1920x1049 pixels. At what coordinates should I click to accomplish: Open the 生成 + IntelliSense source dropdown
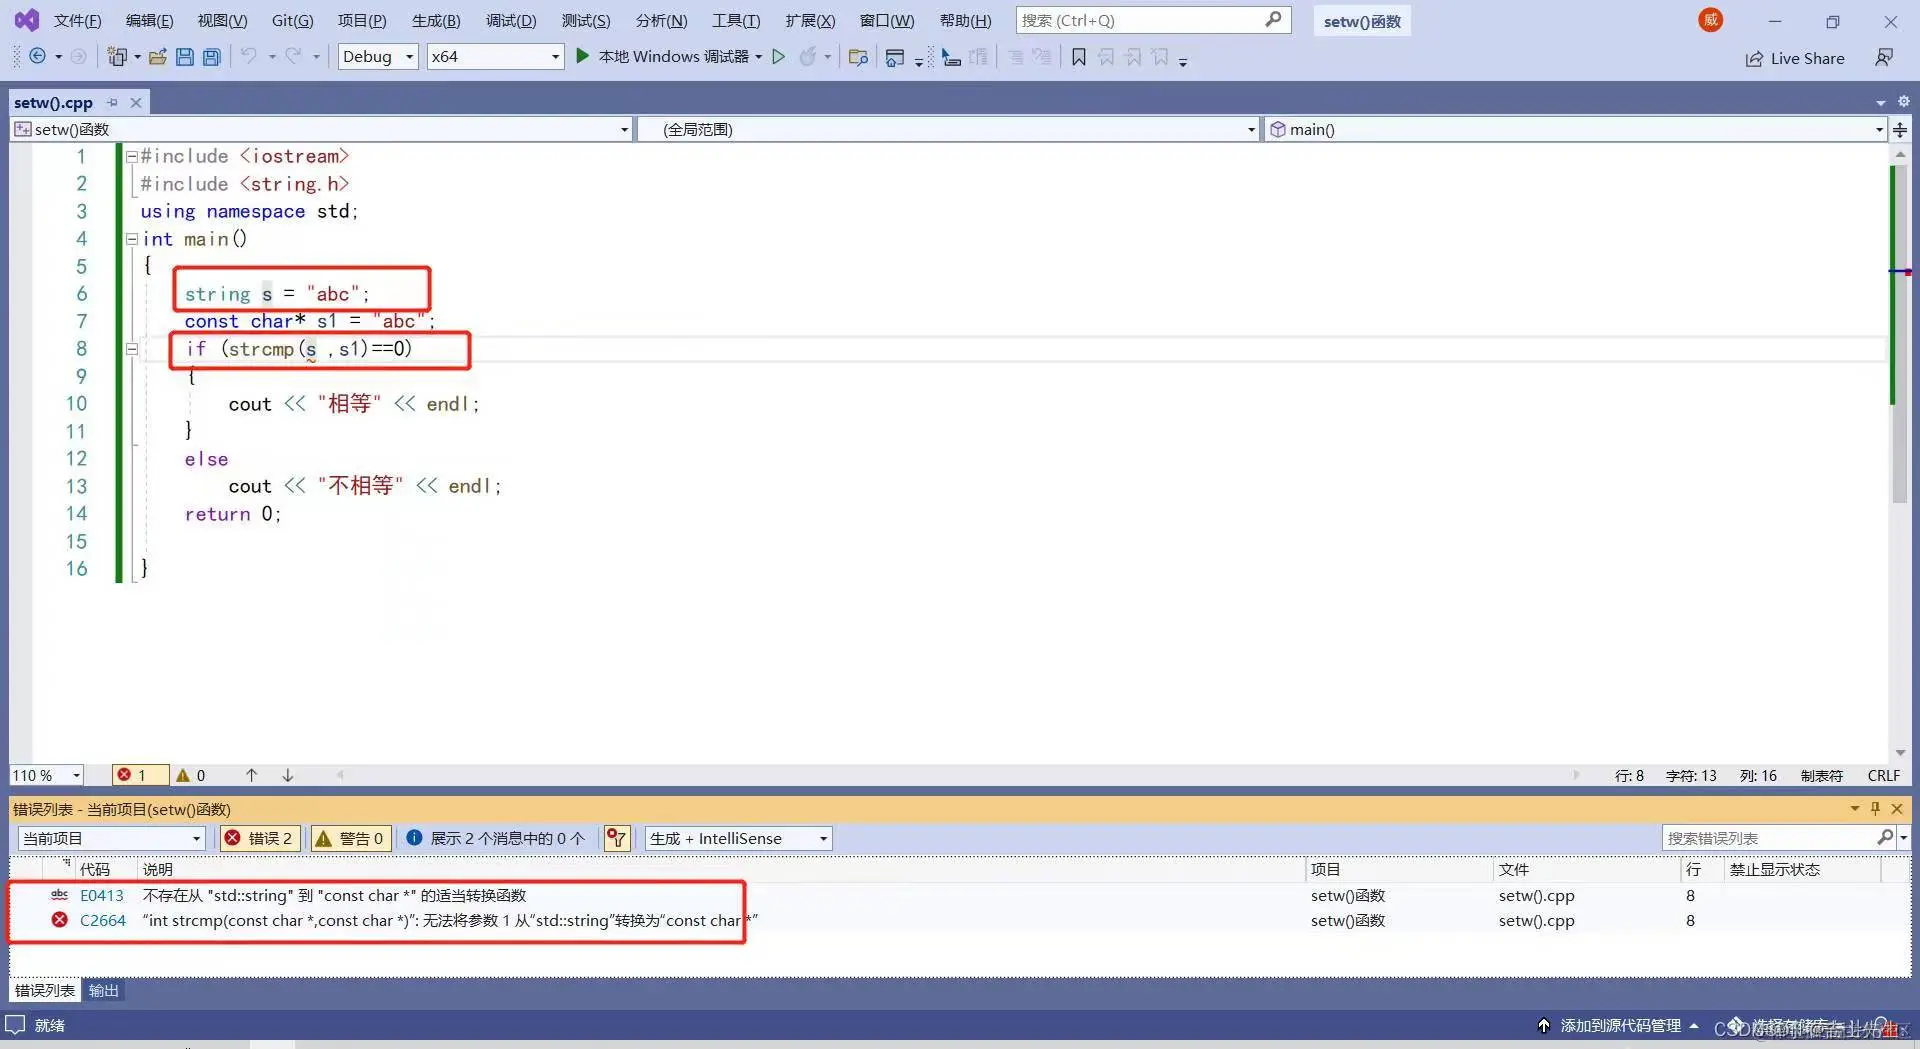tap(738, 838)
